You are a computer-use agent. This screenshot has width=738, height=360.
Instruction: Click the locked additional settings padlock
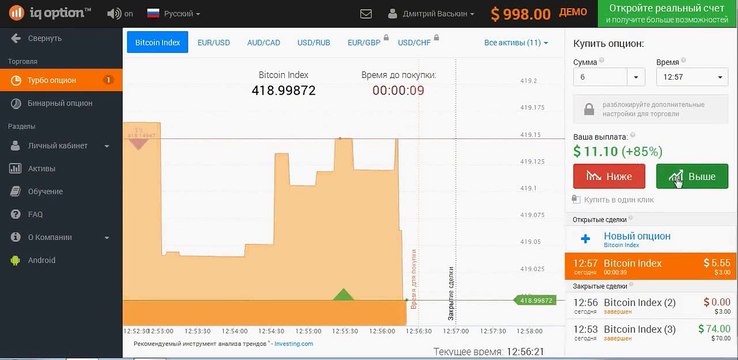point(589,109)
